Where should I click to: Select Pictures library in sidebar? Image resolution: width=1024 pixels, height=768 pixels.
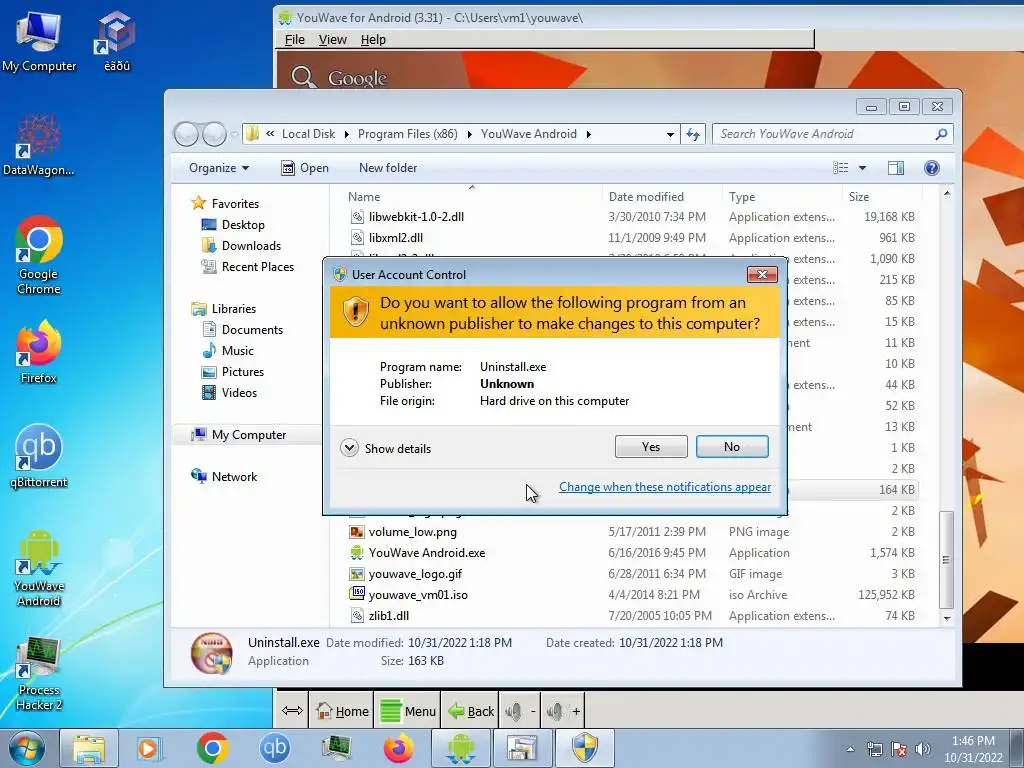point(242,372)
